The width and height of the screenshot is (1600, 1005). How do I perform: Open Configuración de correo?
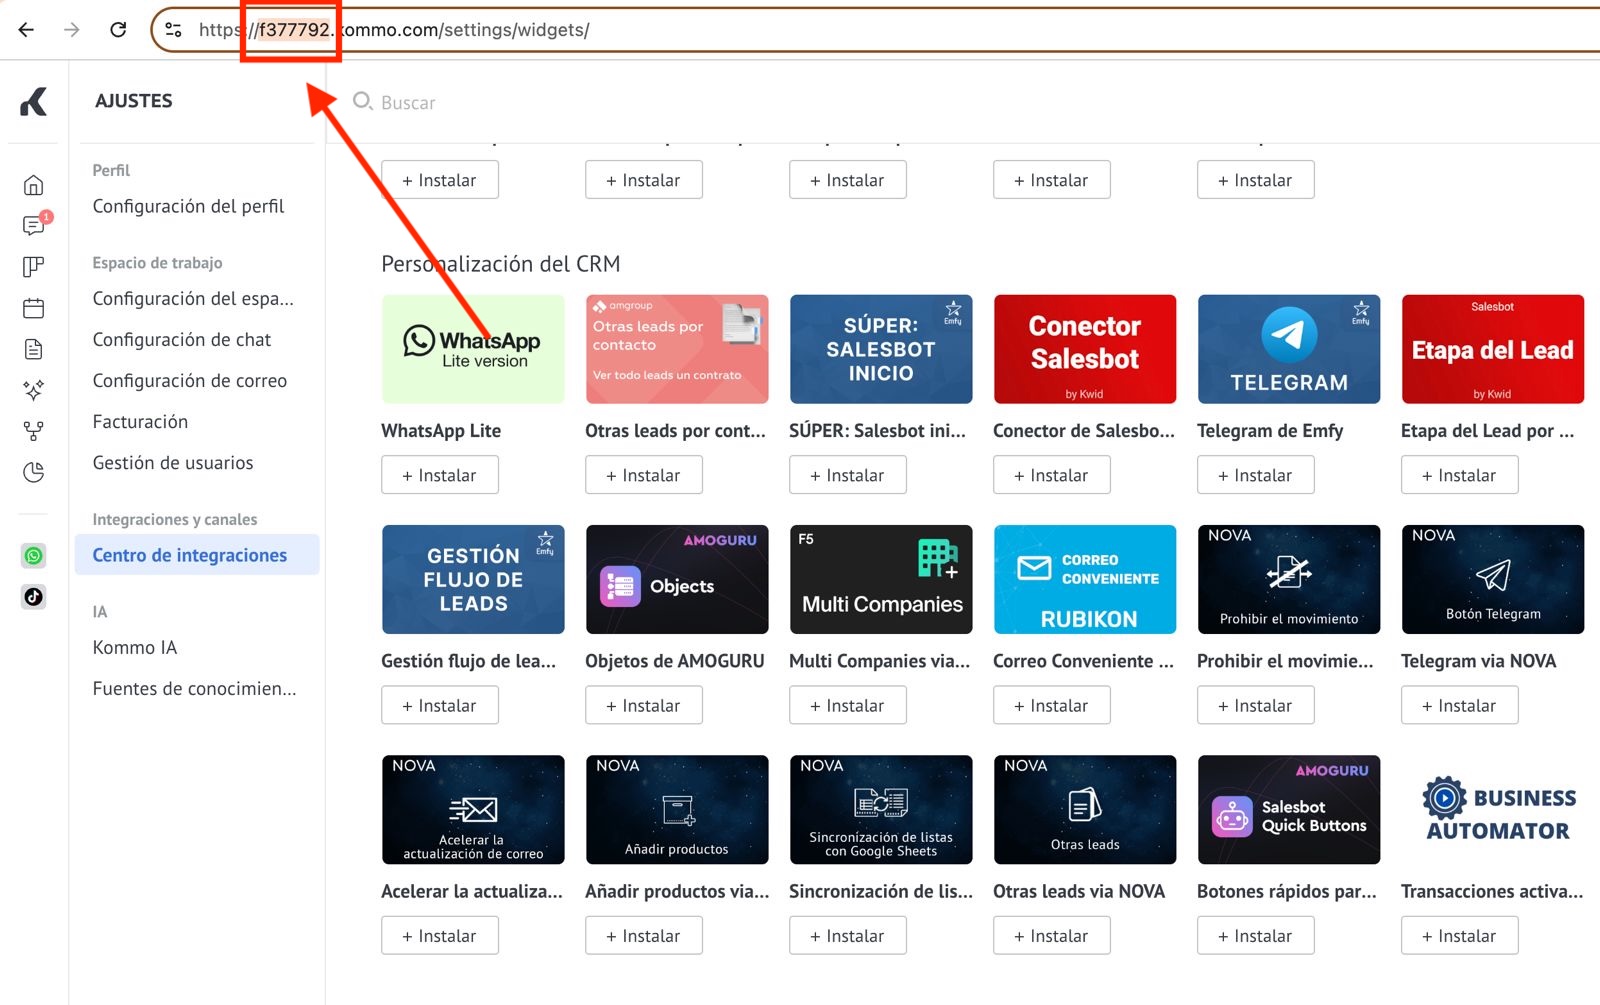190,380
